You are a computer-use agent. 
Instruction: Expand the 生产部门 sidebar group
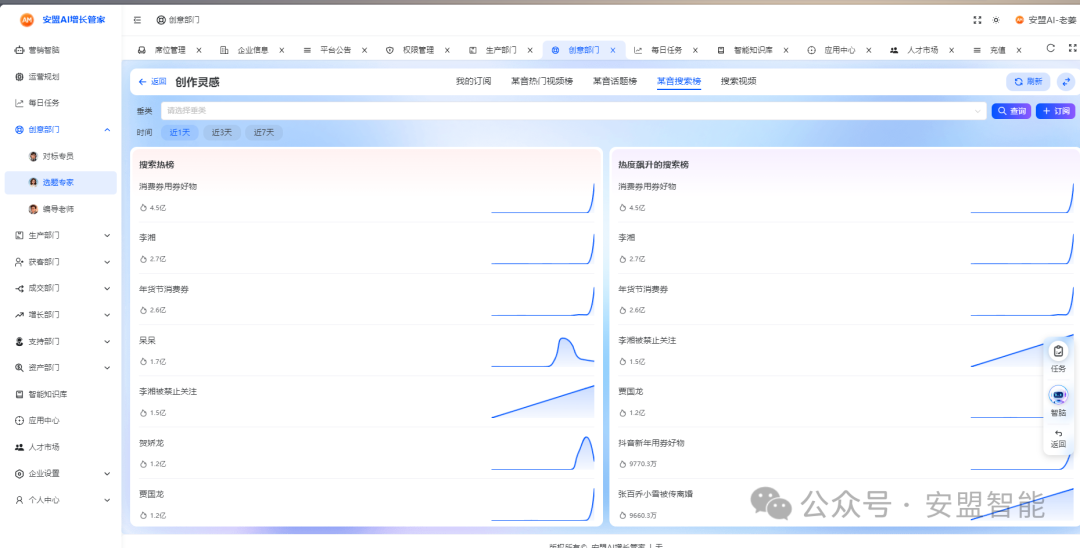[107, 235]
